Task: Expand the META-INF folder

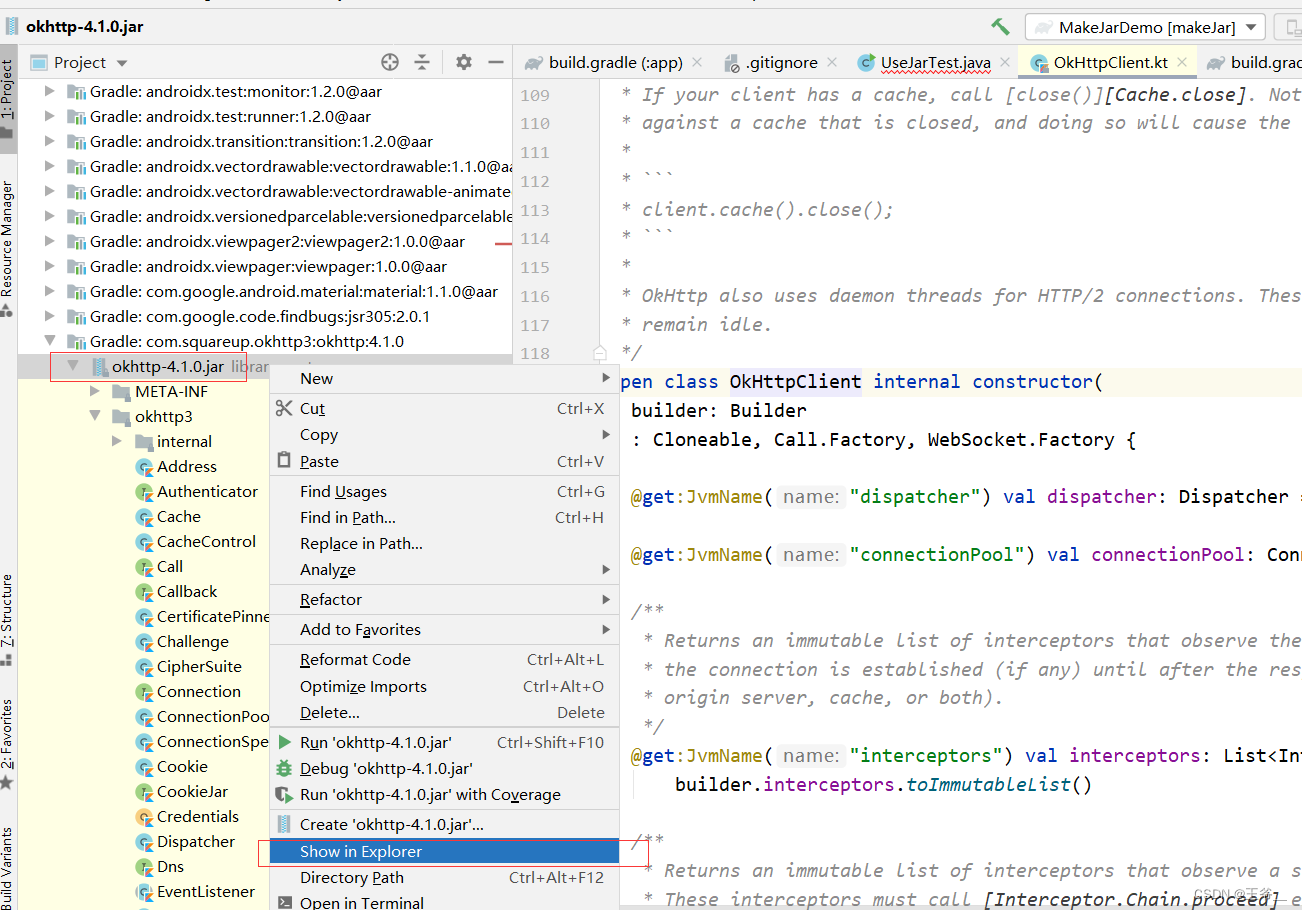Action: 95,391
